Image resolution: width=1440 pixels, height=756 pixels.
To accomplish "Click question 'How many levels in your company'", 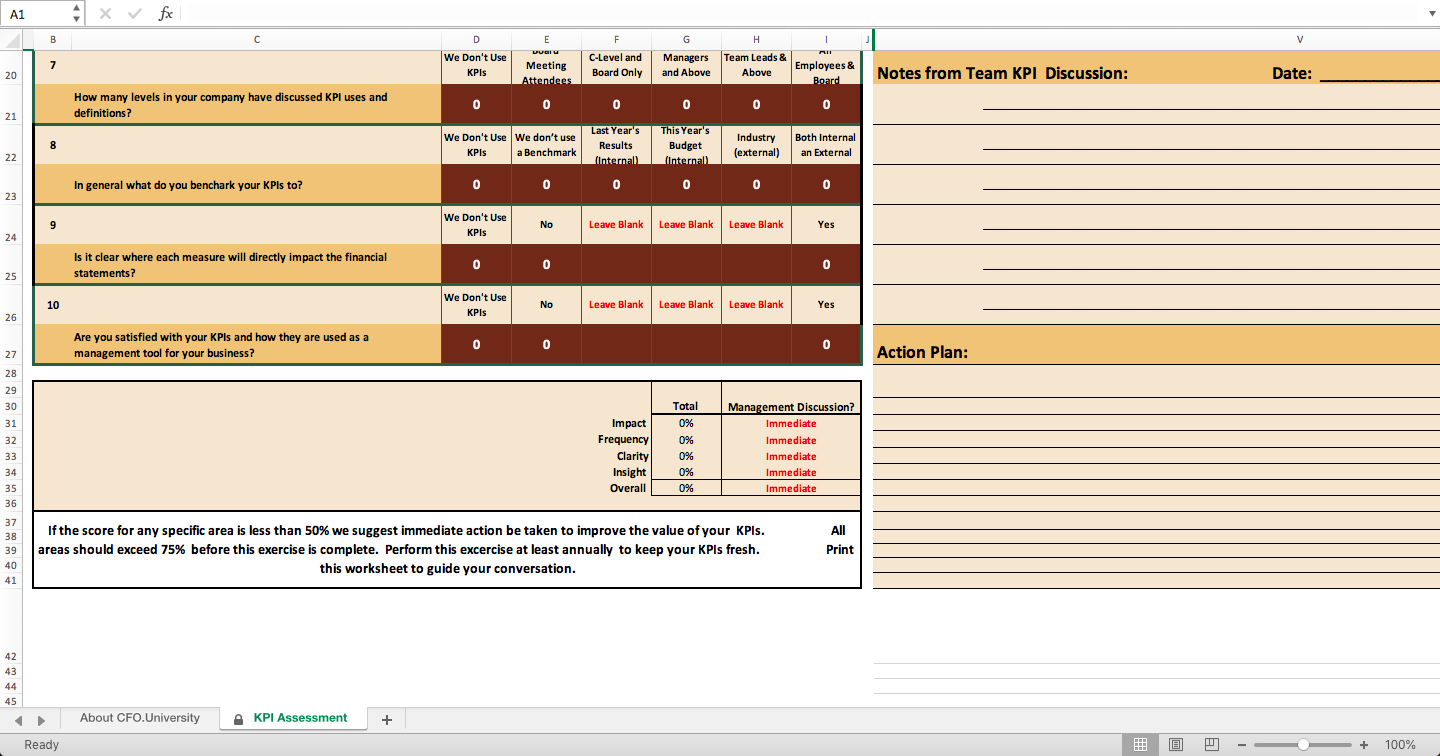I will pos(231,105).
